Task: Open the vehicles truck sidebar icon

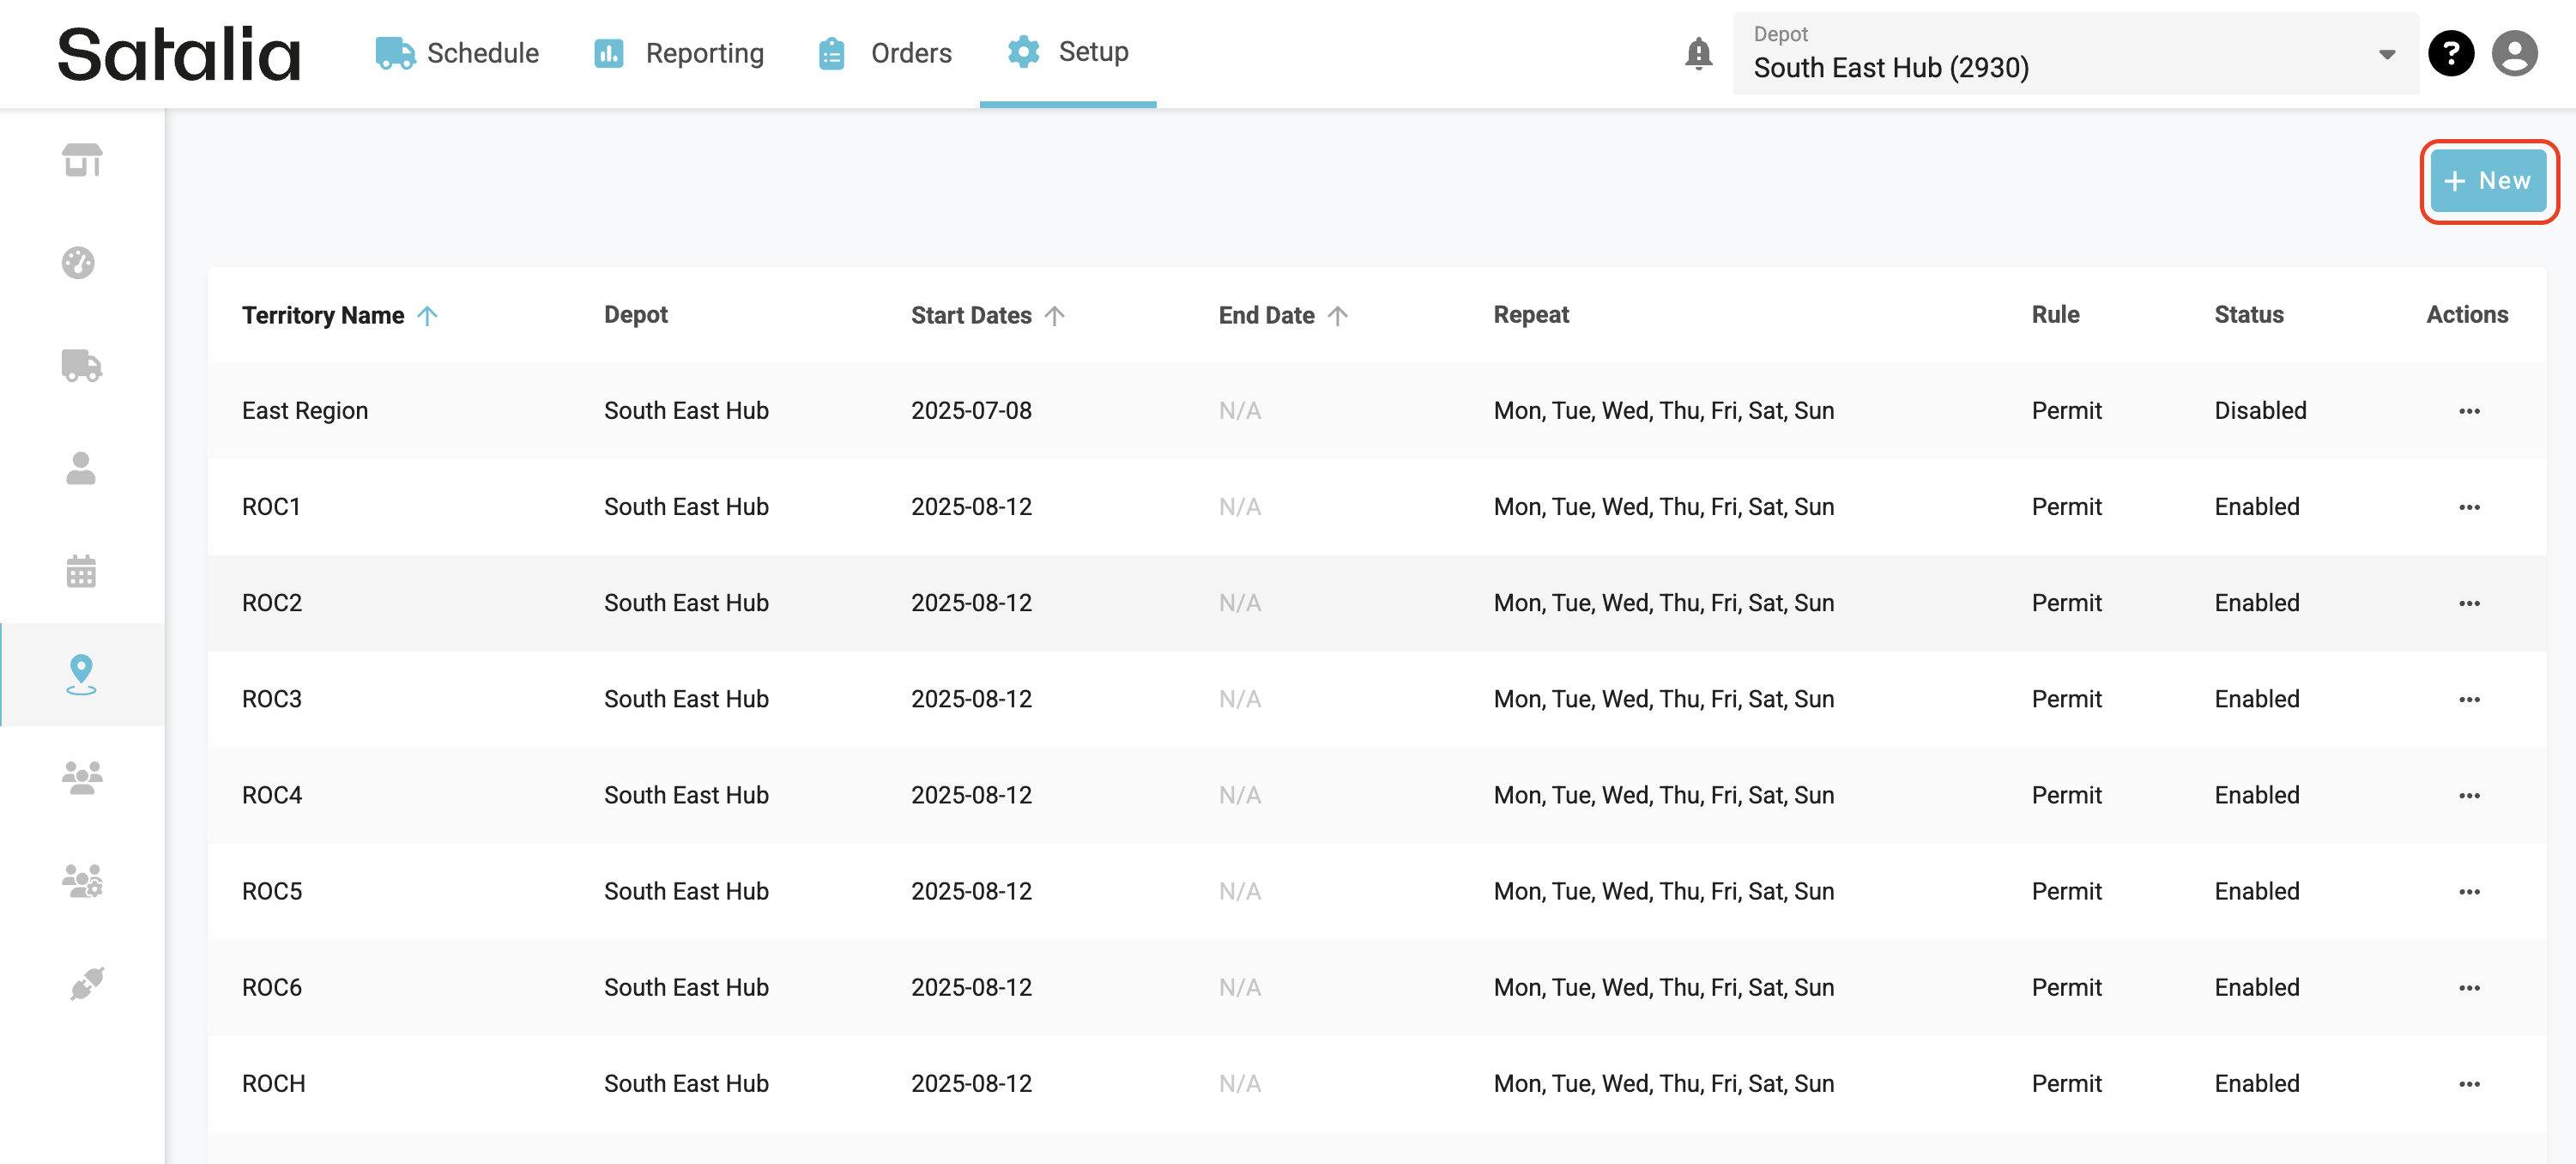Action: point(82,366)
